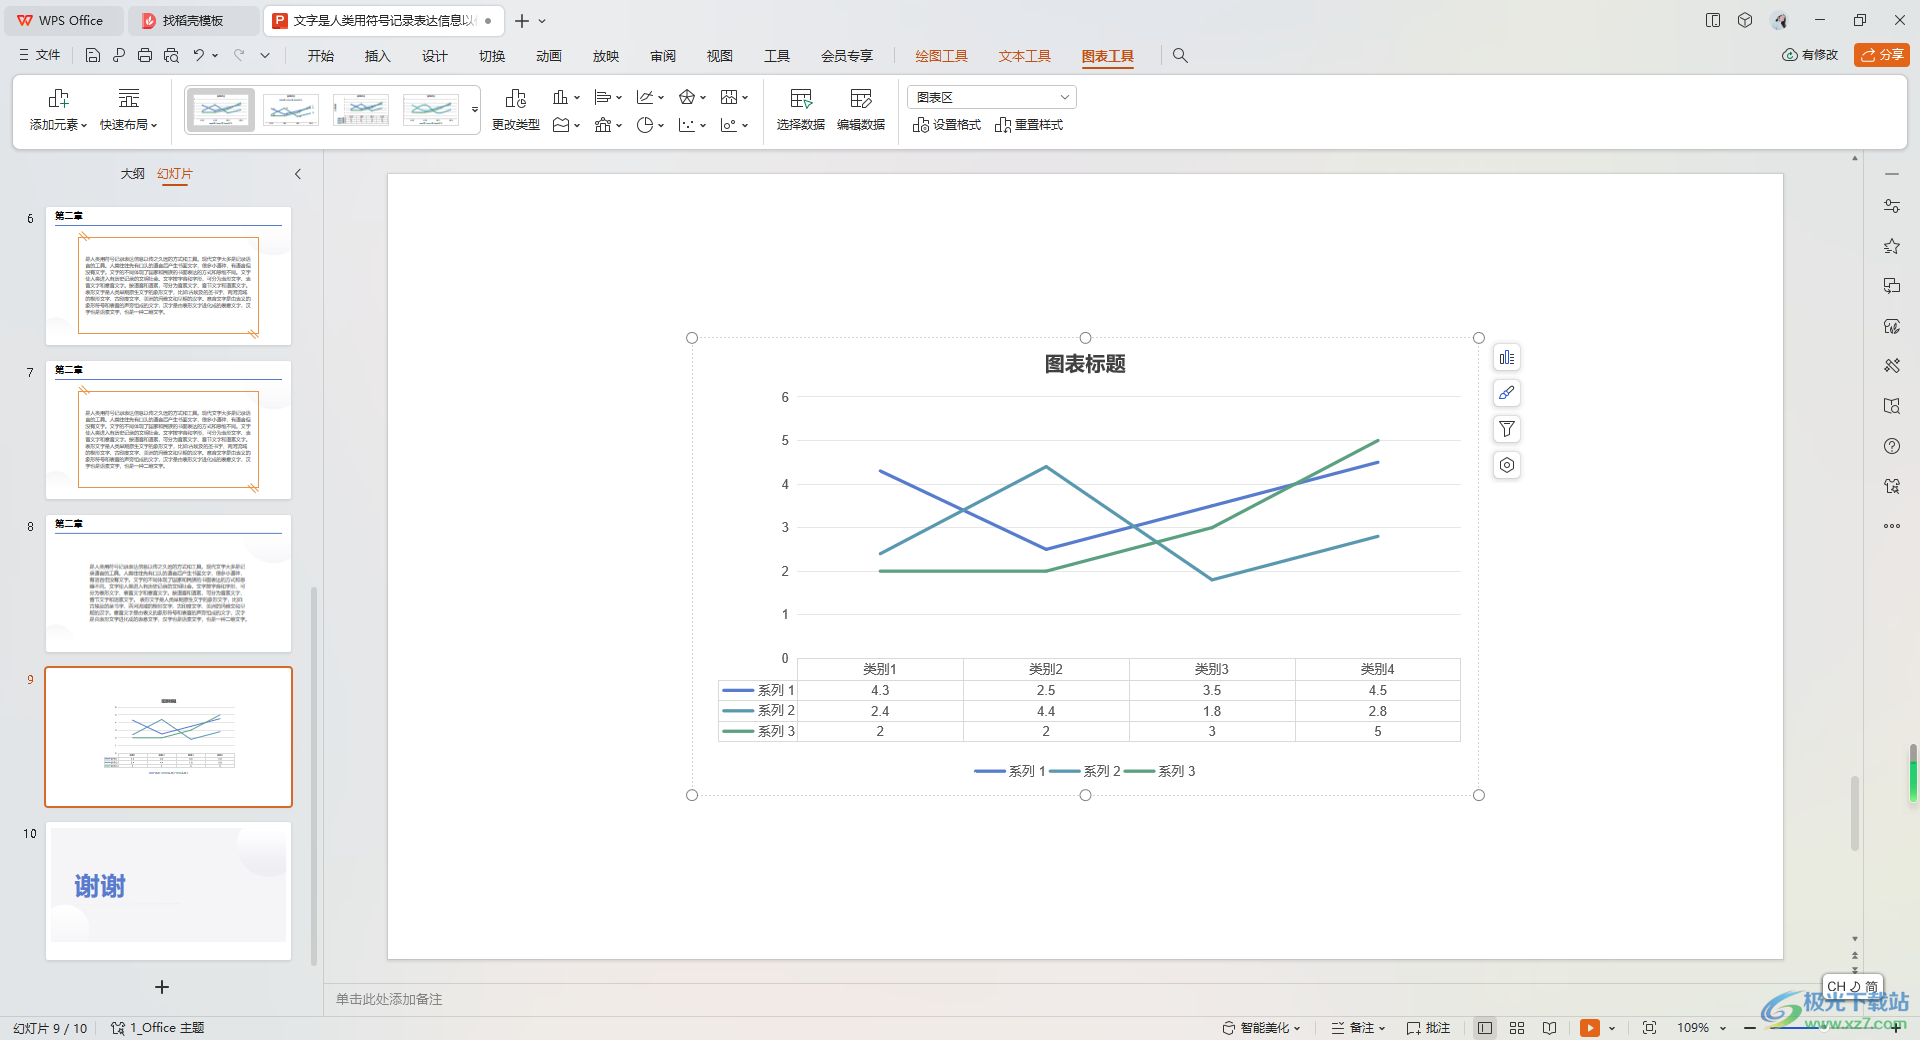Select slide 10 thank-you thumbnail
The image size is (1920, 1040).
click(x=168, y=891)
